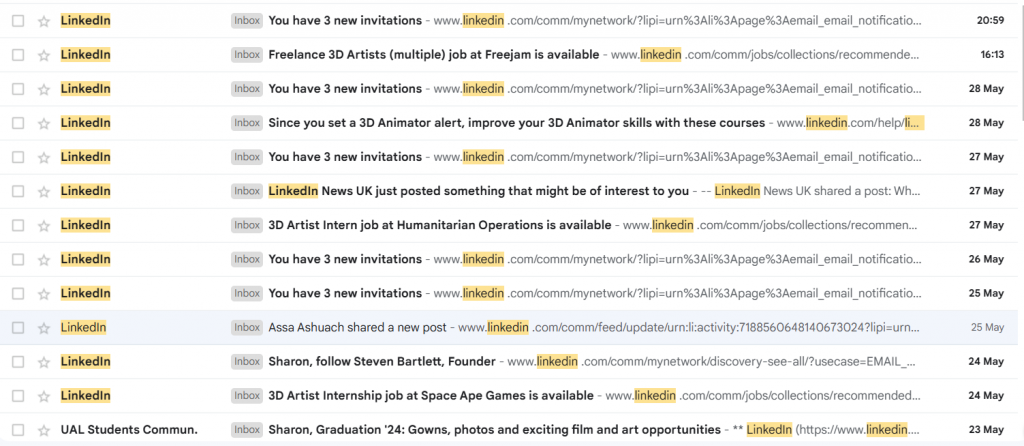Select checkbox for Steven Bartlett email

click(18, 362)
